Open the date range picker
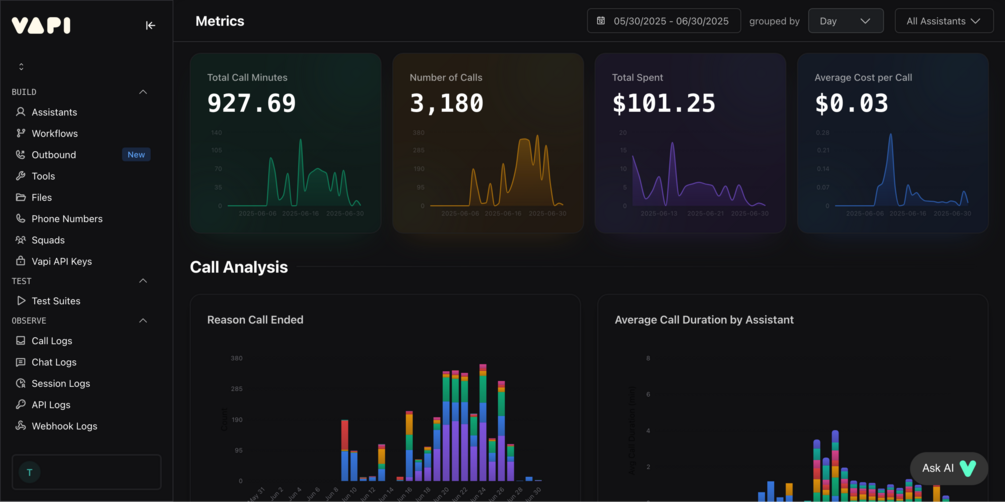This screenshot has width=1005, height=502. [x=664, y=21]
